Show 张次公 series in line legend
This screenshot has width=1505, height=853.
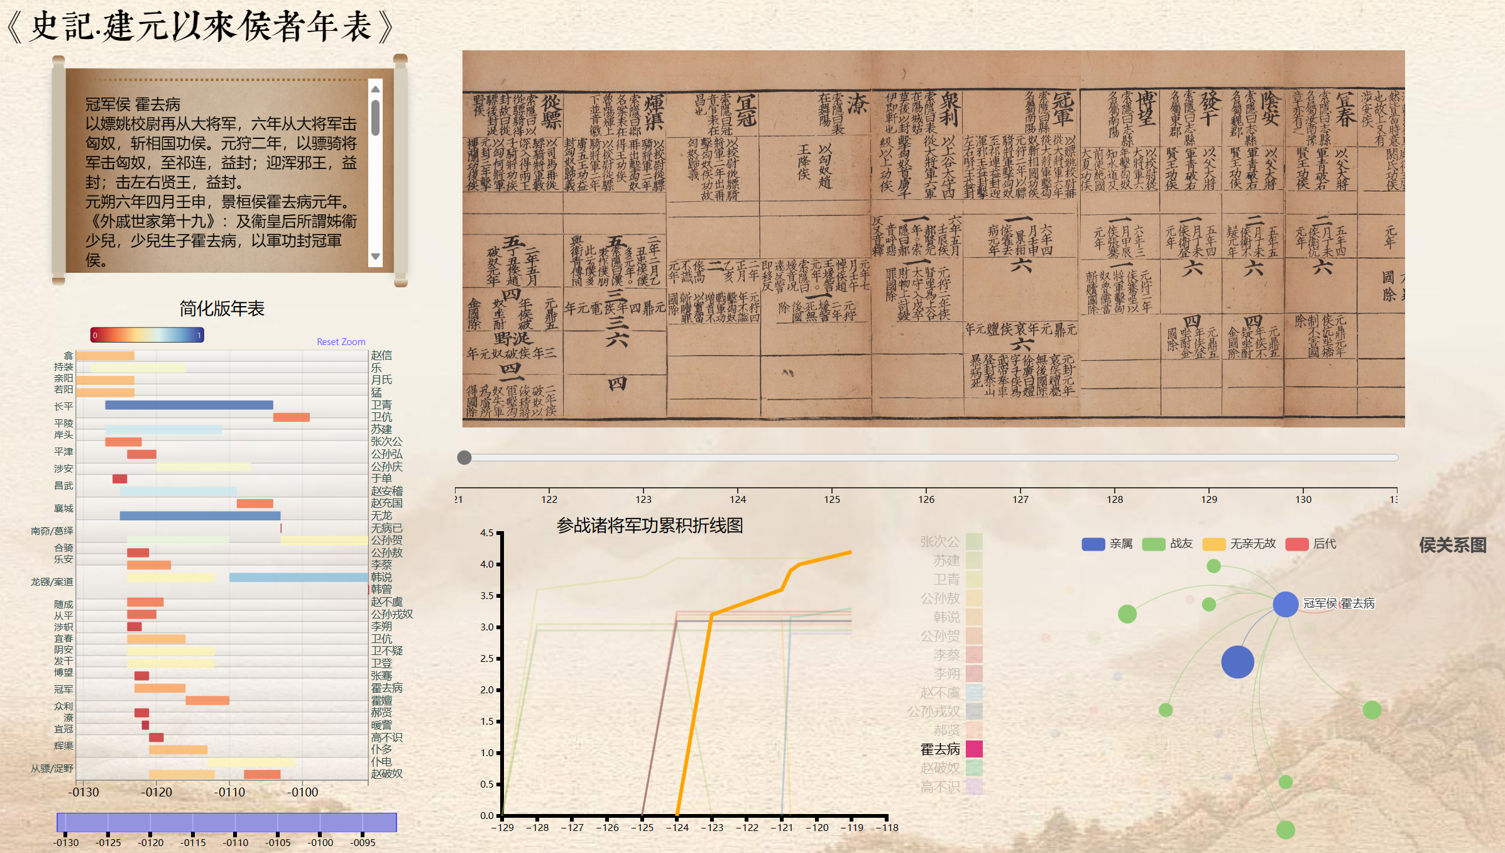(x=940, y=542)
